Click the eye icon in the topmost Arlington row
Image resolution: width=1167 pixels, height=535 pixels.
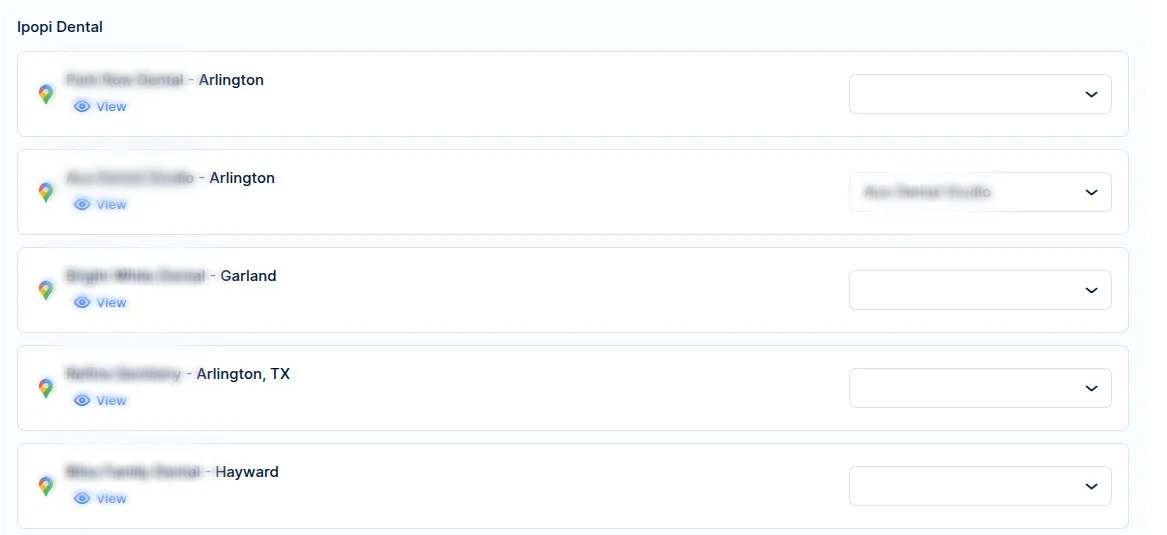pyautogui.click(x=82, y=107)
